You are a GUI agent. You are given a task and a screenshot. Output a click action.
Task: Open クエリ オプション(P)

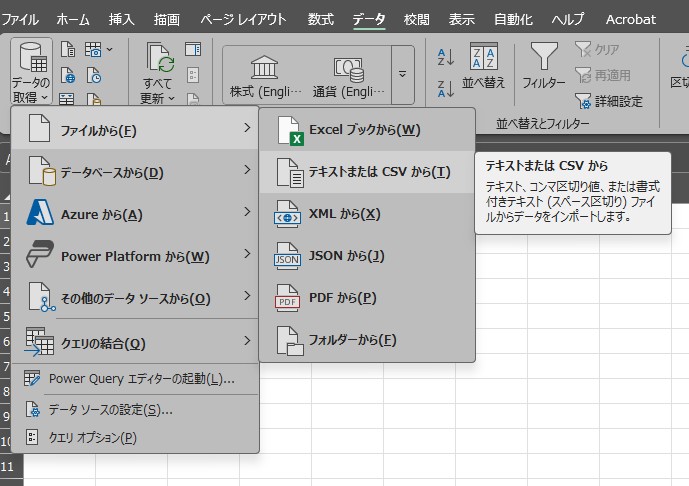pos(135,438)
